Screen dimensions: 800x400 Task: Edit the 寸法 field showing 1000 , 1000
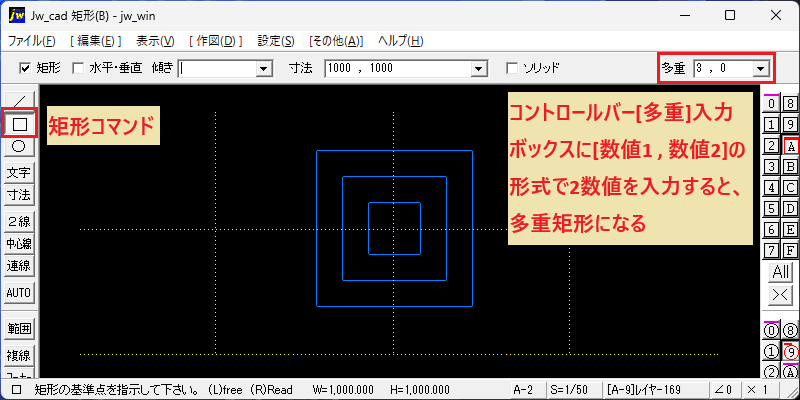[398, 68]
